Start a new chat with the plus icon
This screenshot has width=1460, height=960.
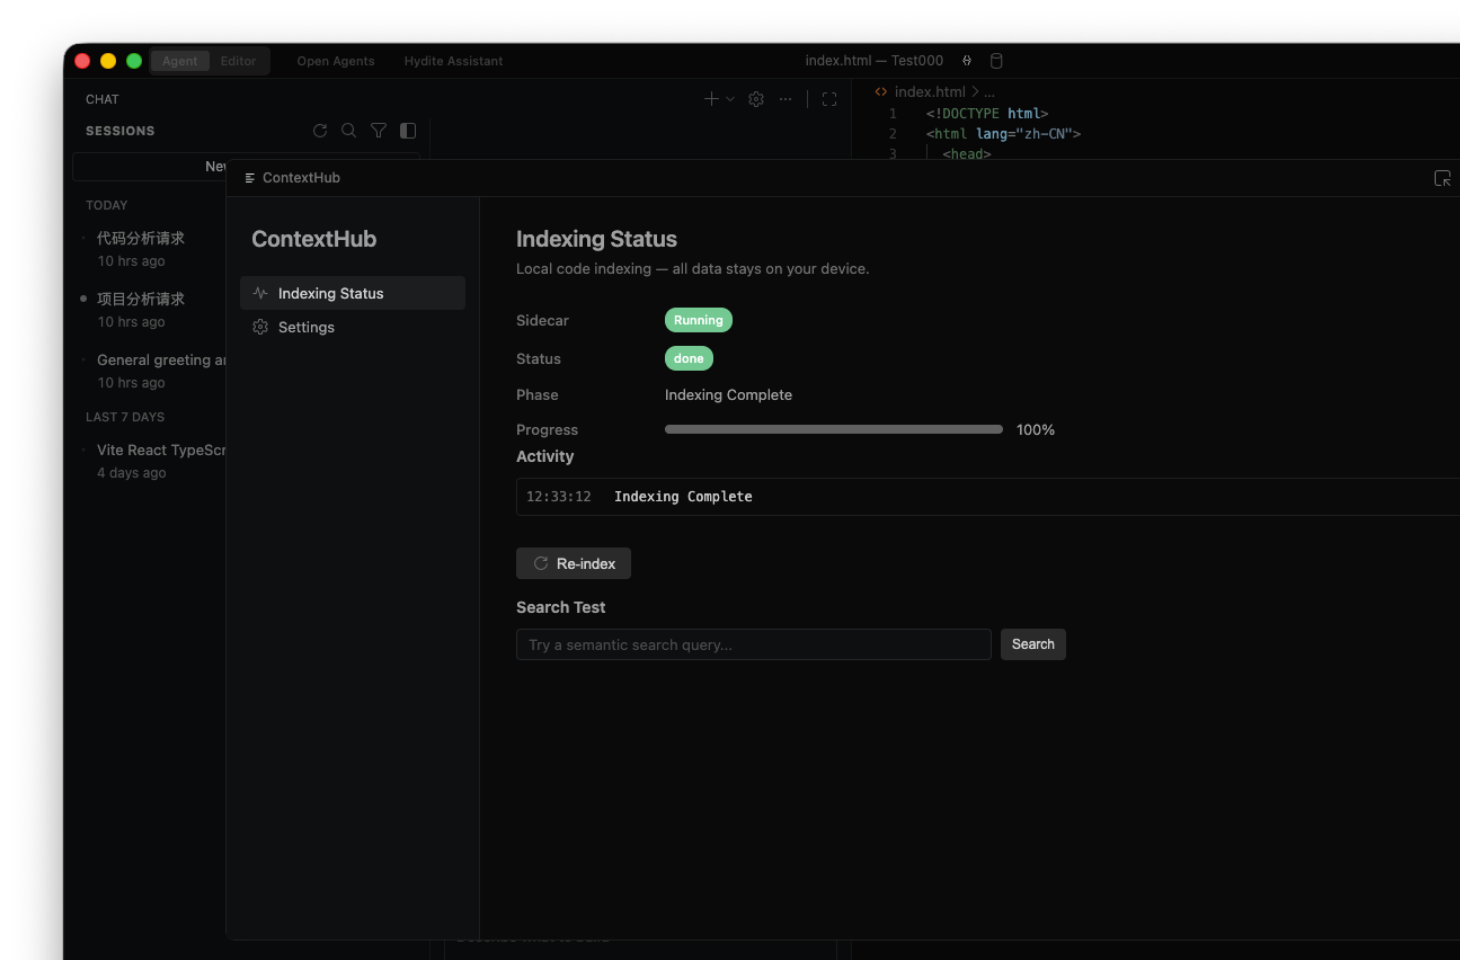tap(709, 99)
